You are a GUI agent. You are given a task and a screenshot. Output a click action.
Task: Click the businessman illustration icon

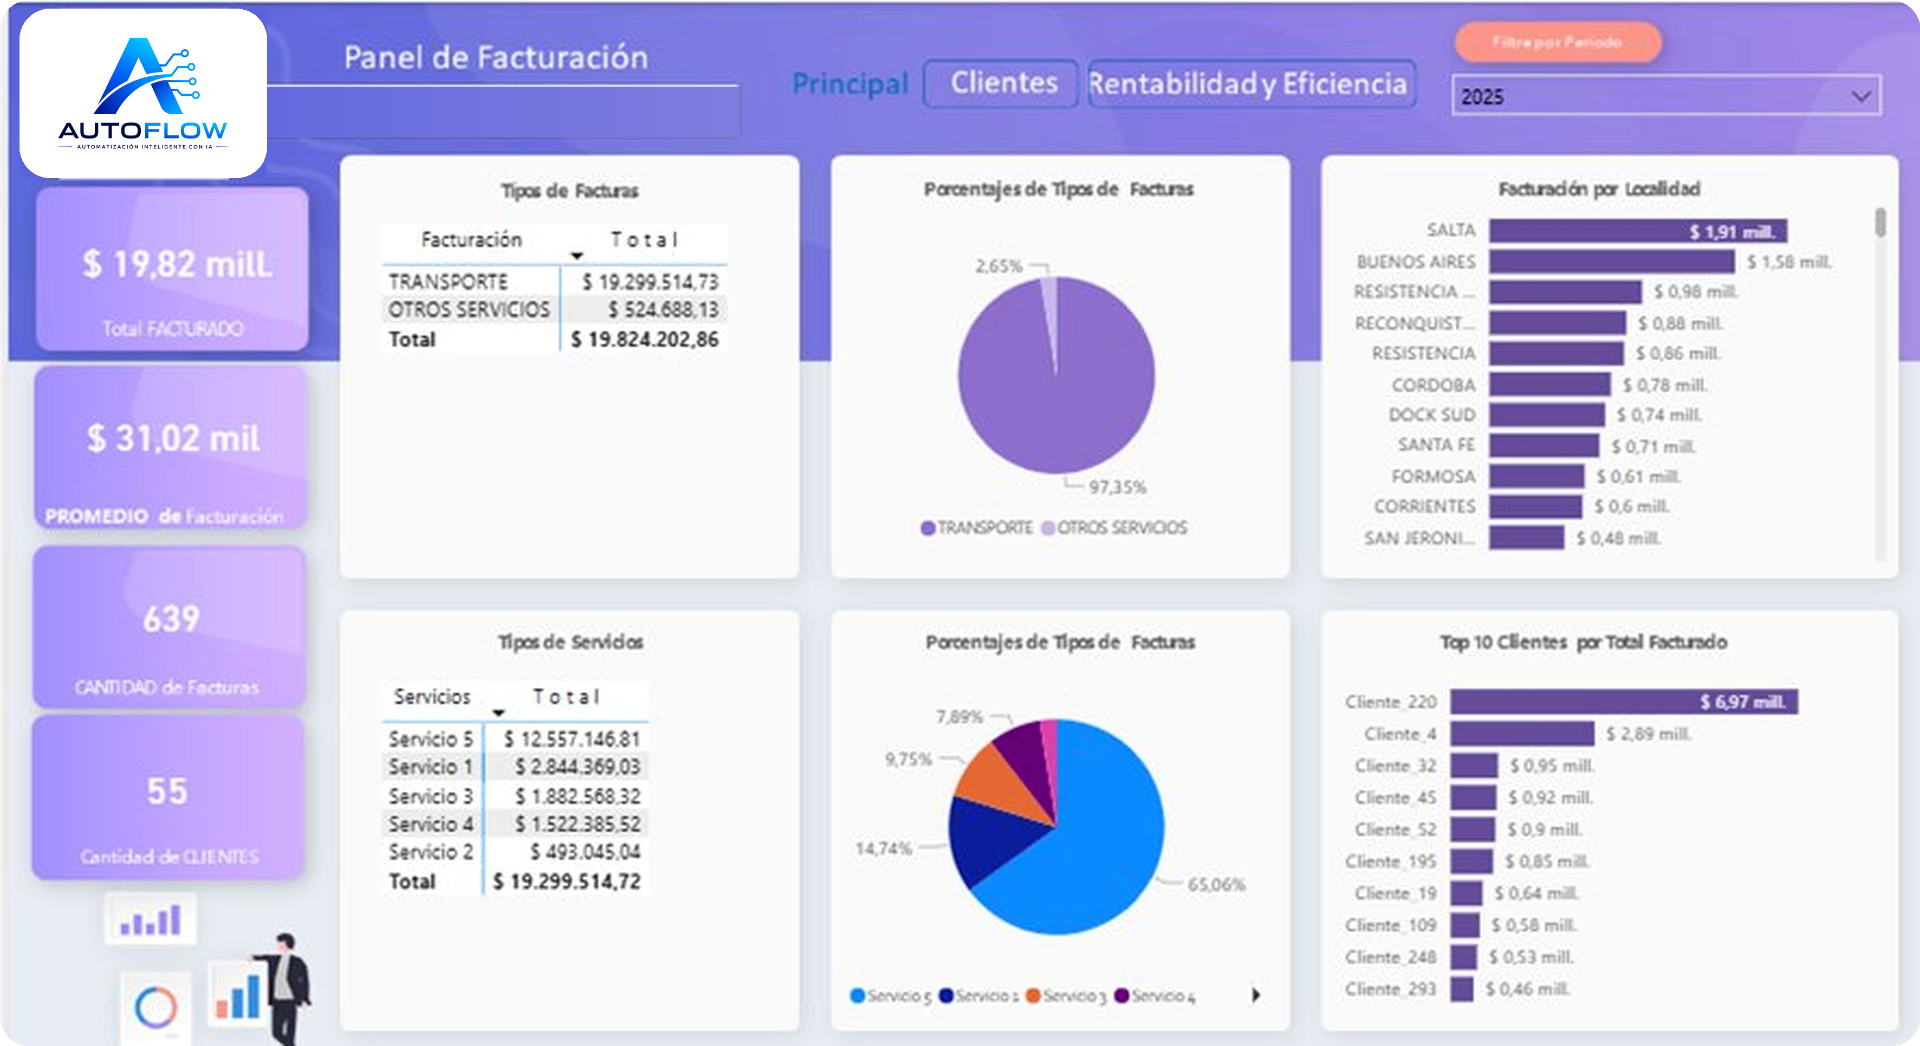tap(288, 987)
